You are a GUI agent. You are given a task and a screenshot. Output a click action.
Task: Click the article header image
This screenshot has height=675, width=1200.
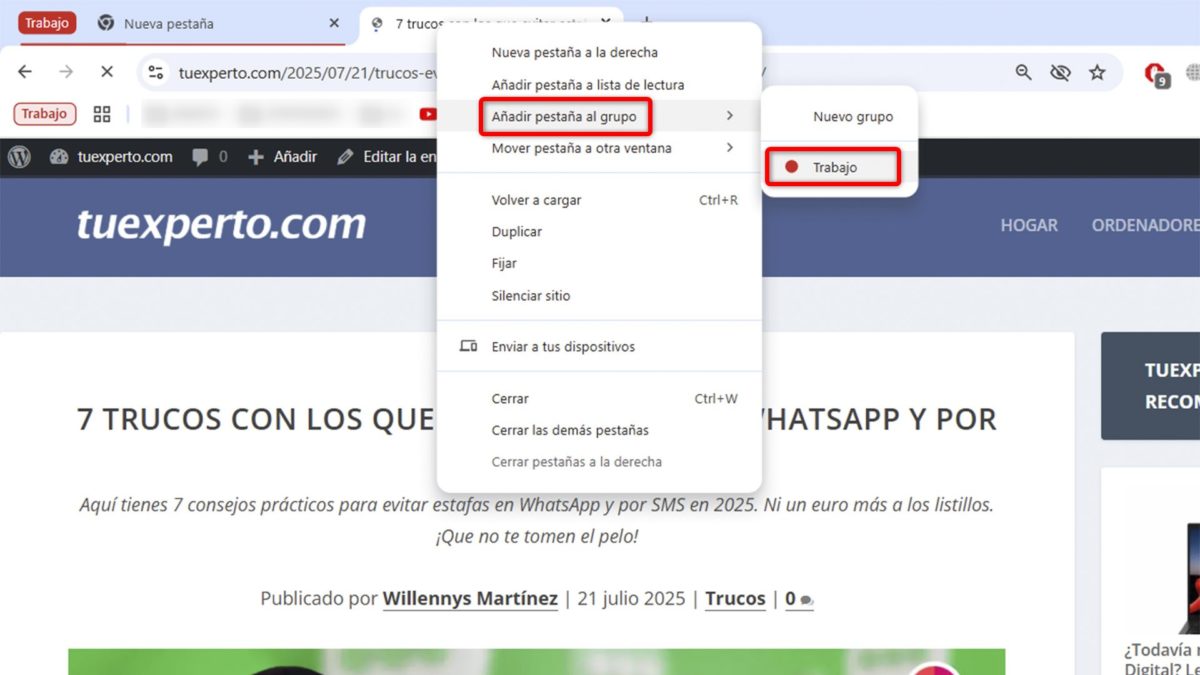point(536,661)
